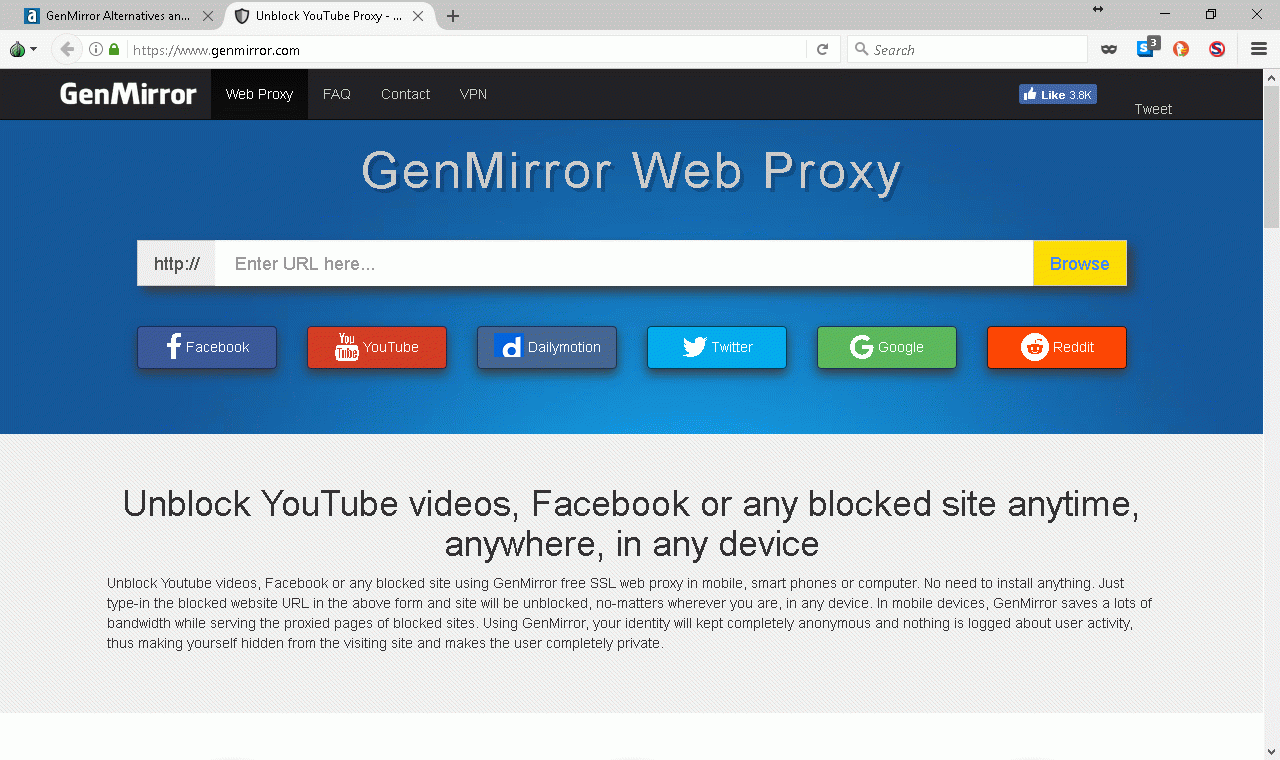This screenshot has height=760, width=1280.
Task: Open the mask extension icon
Action: pos(1109,49)
